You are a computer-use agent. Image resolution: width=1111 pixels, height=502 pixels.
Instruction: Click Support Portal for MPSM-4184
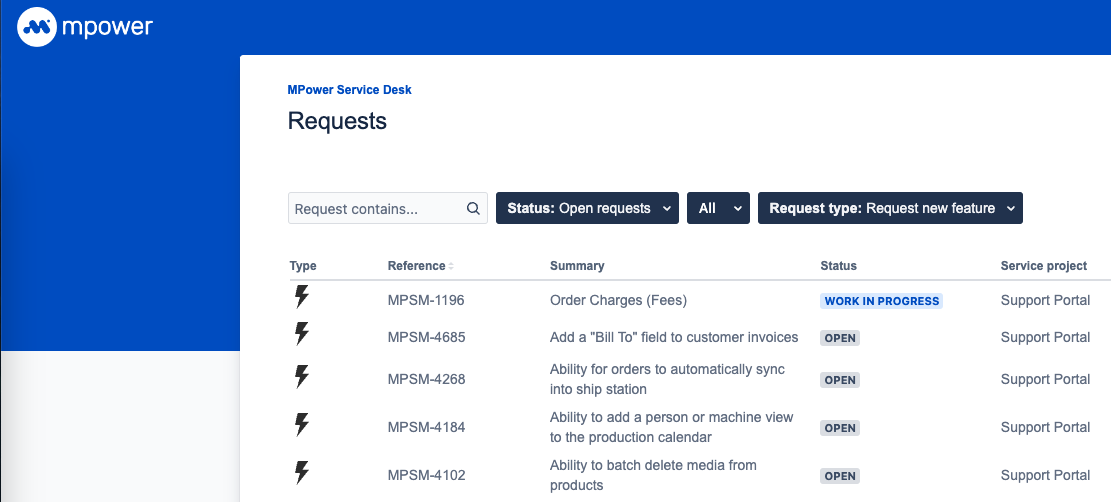click(x=1045, y=427)
